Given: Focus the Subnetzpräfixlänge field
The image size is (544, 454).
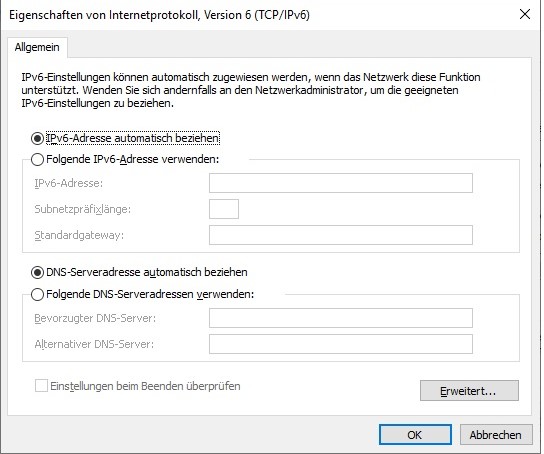Looking at the screenshot, I should pos(224,209).
